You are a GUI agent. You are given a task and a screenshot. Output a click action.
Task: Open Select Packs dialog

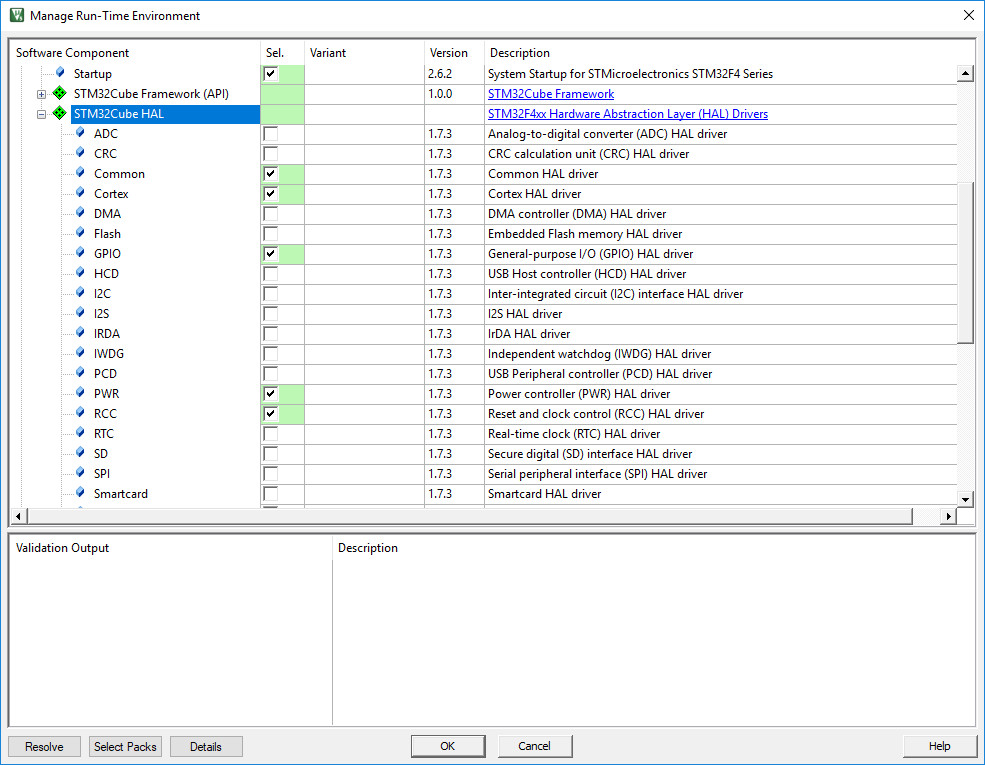pos(125,746)
